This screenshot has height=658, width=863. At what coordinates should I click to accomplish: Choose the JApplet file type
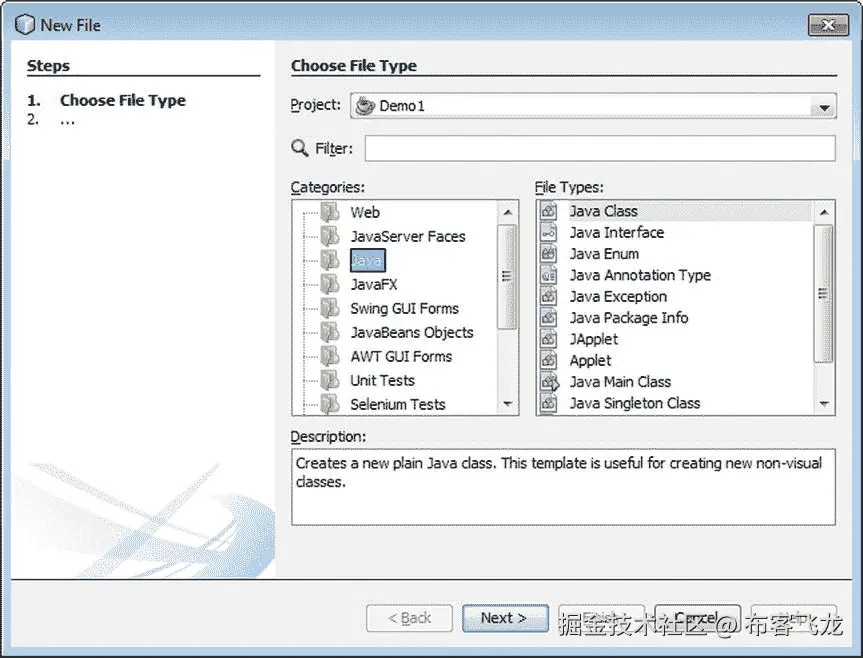pos(594,339)
